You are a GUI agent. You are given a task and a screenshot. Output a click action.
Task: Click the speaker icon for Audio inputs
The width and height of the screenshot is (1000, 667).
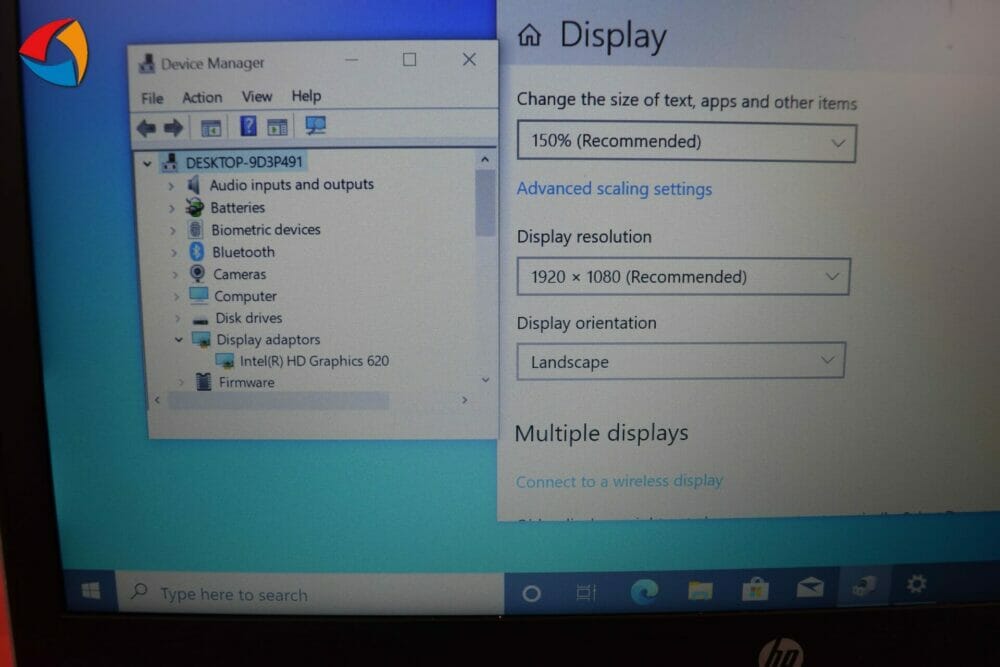point(193,186)
